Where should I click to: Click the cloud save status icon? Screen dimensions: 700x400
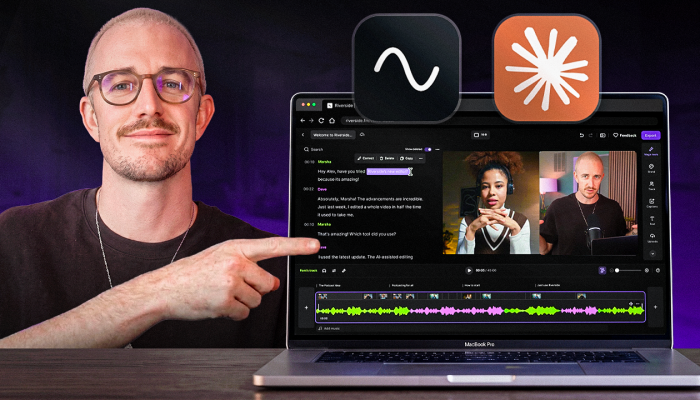[x=362, y=134]
